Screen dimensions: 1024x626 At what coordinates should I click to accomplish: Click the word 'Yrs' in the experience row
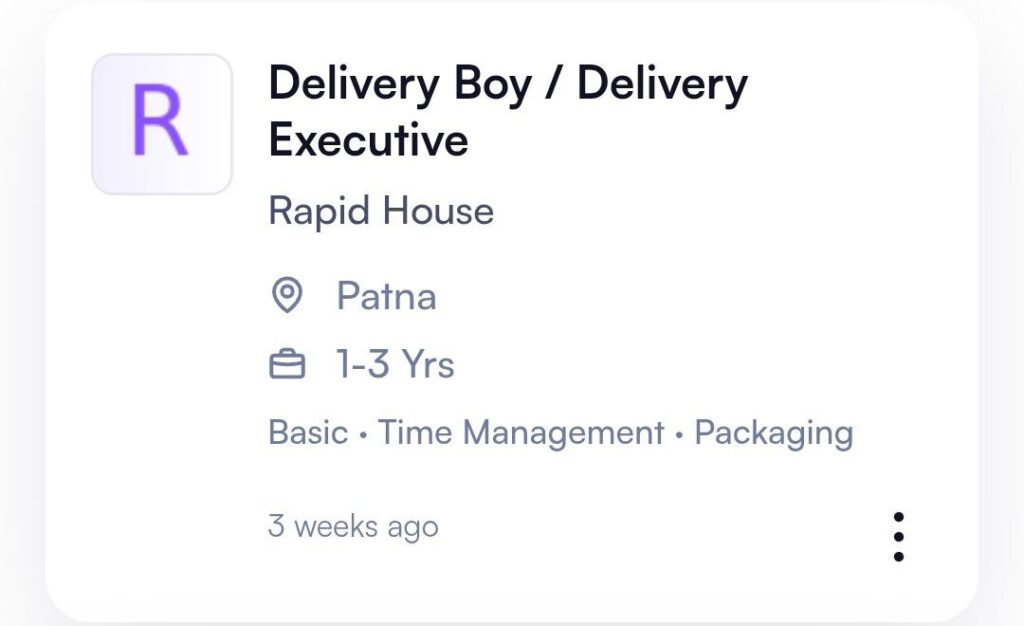point(428,365)
